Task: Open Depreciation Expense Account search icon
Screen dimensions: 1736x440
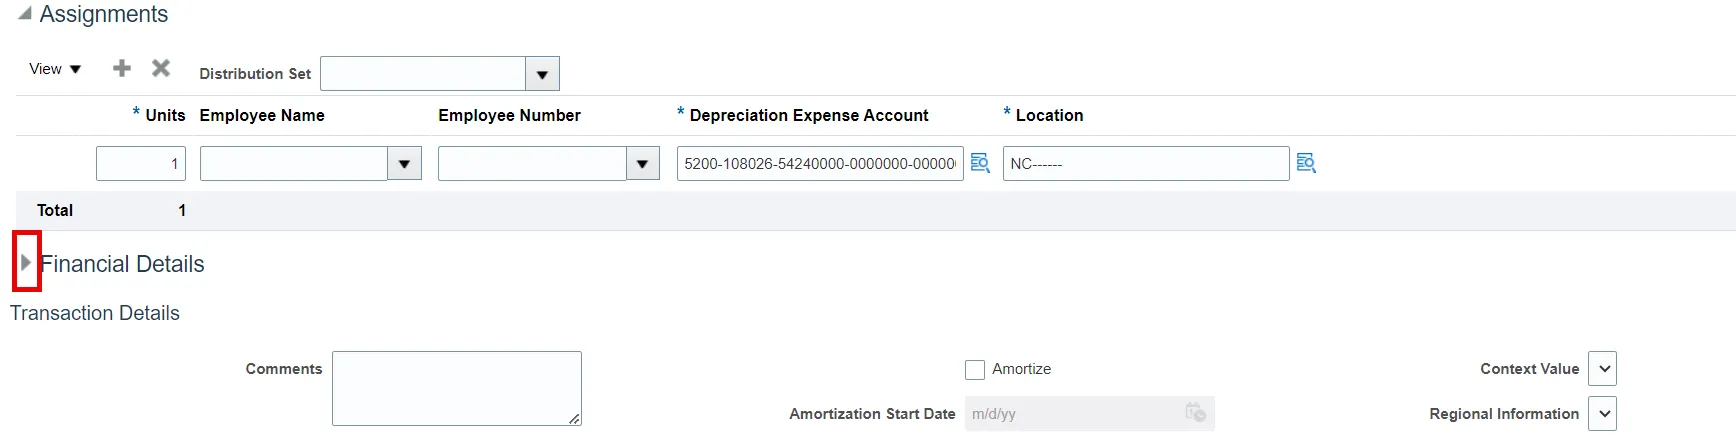Action: point(980,163)
